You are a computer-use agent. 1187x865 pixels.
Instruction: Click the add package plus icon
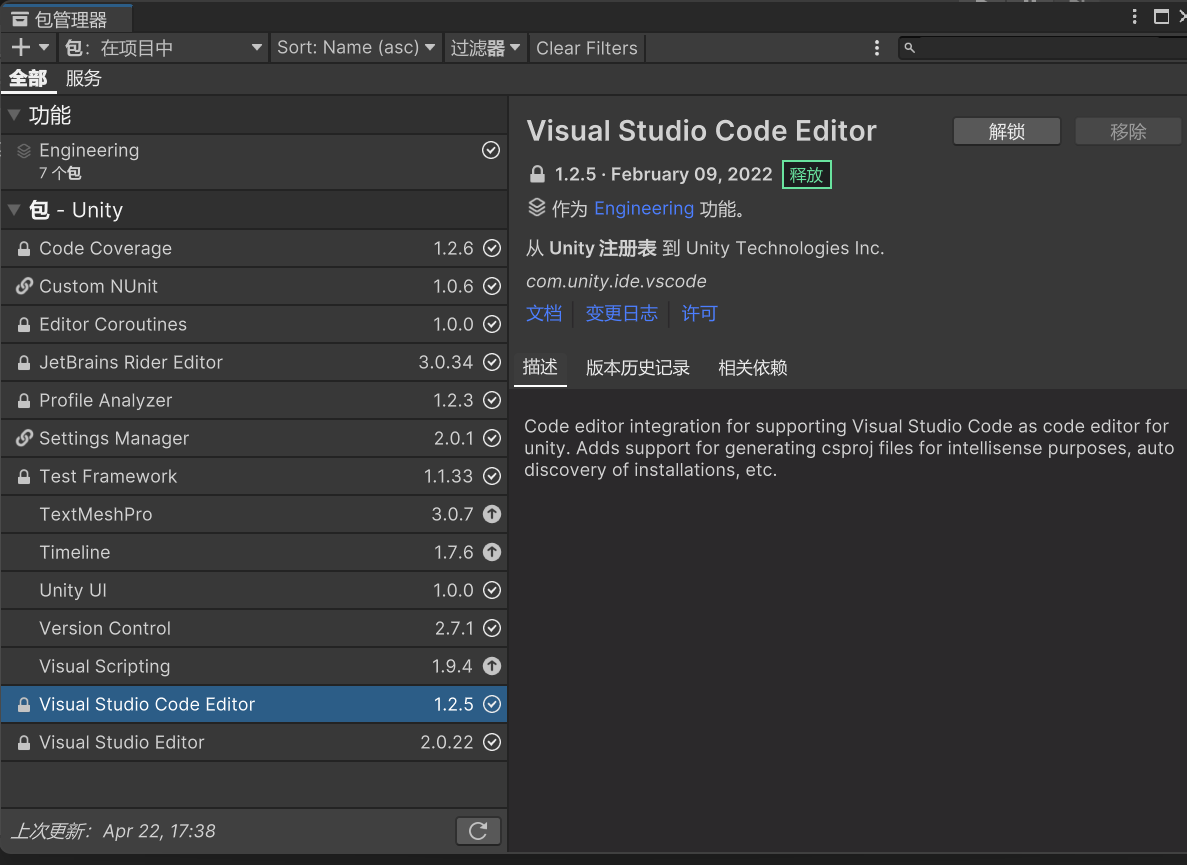point(20,48)
